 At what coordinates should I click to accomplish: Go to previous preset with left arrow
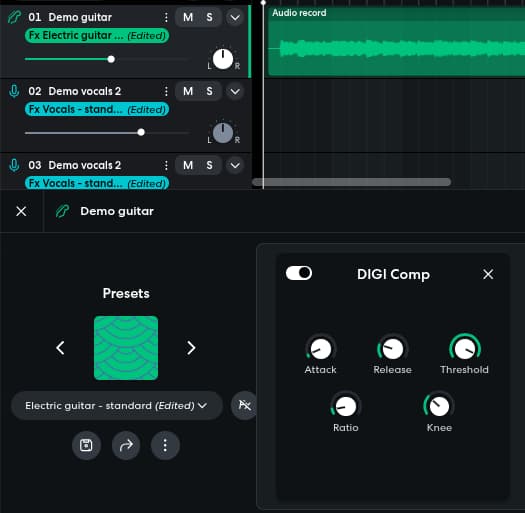click(60, 348)
